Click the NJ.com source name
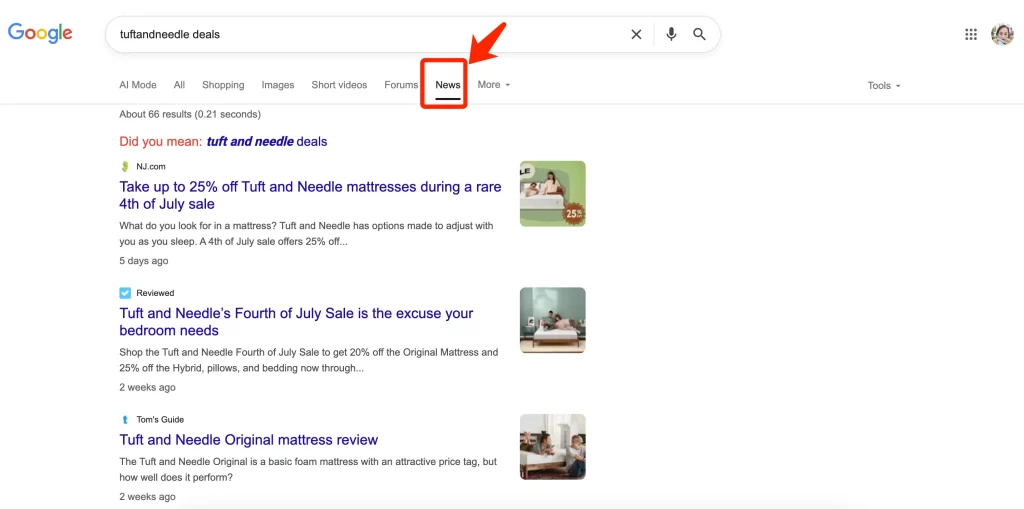The width and height of the screenshot is (1024, 509). [151, 167]
